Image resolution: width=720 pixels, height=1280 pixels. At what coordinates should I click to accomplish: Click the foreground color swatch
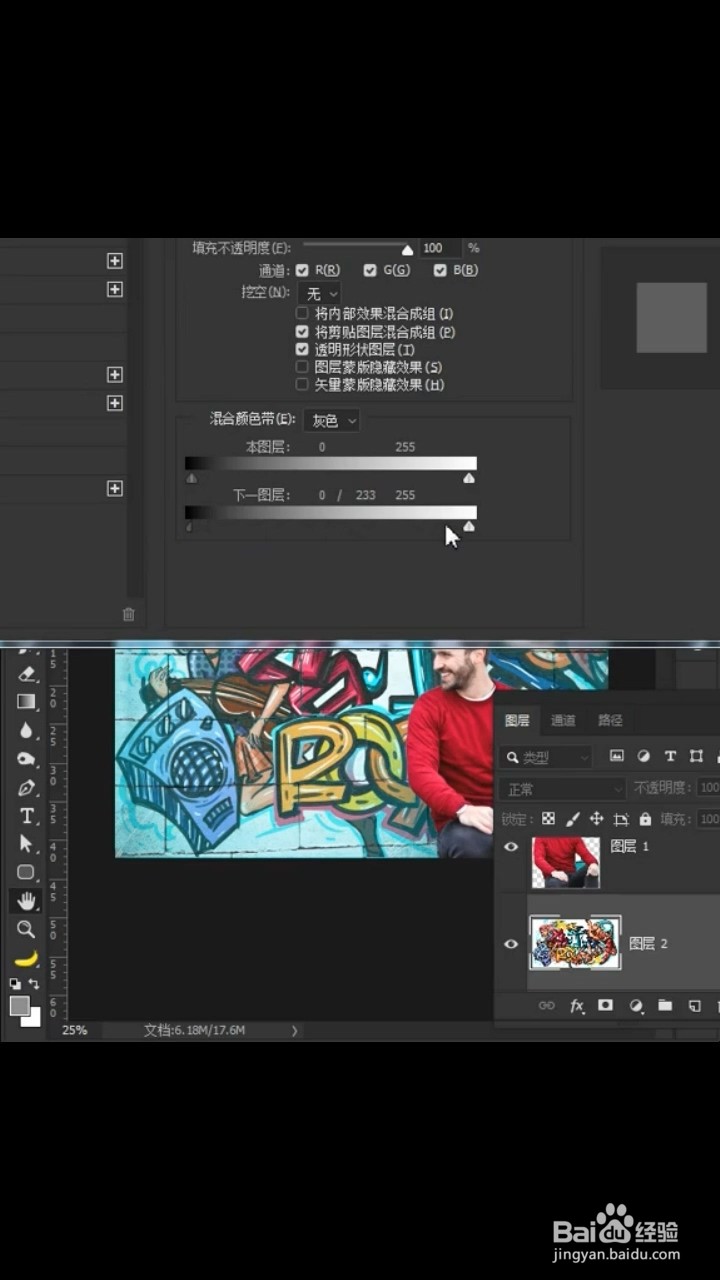[x=19, y=1006]
